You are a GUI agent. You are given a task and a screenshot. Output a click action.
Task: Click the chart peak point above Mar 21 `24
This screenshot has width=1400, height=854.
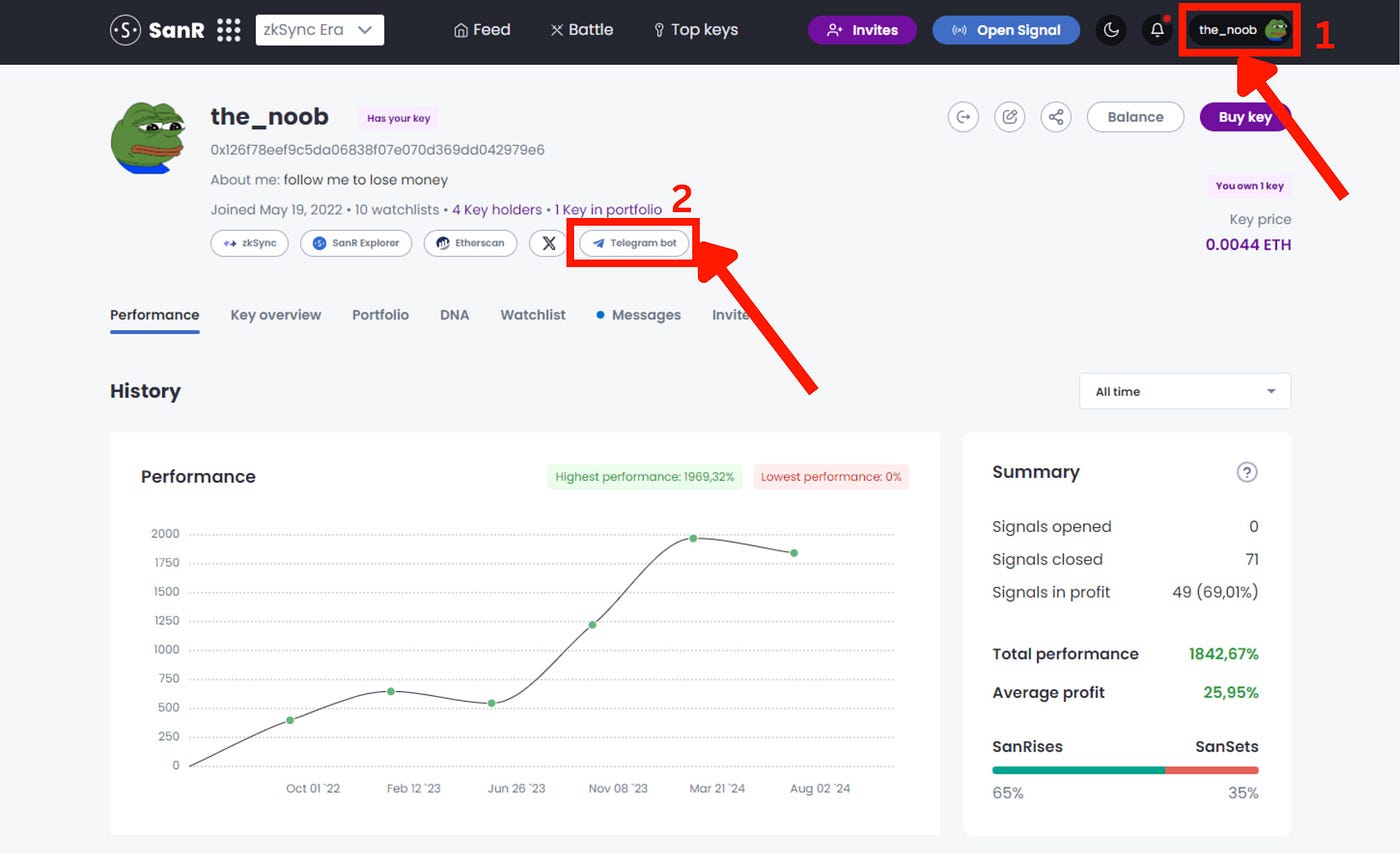coord(693,538)
